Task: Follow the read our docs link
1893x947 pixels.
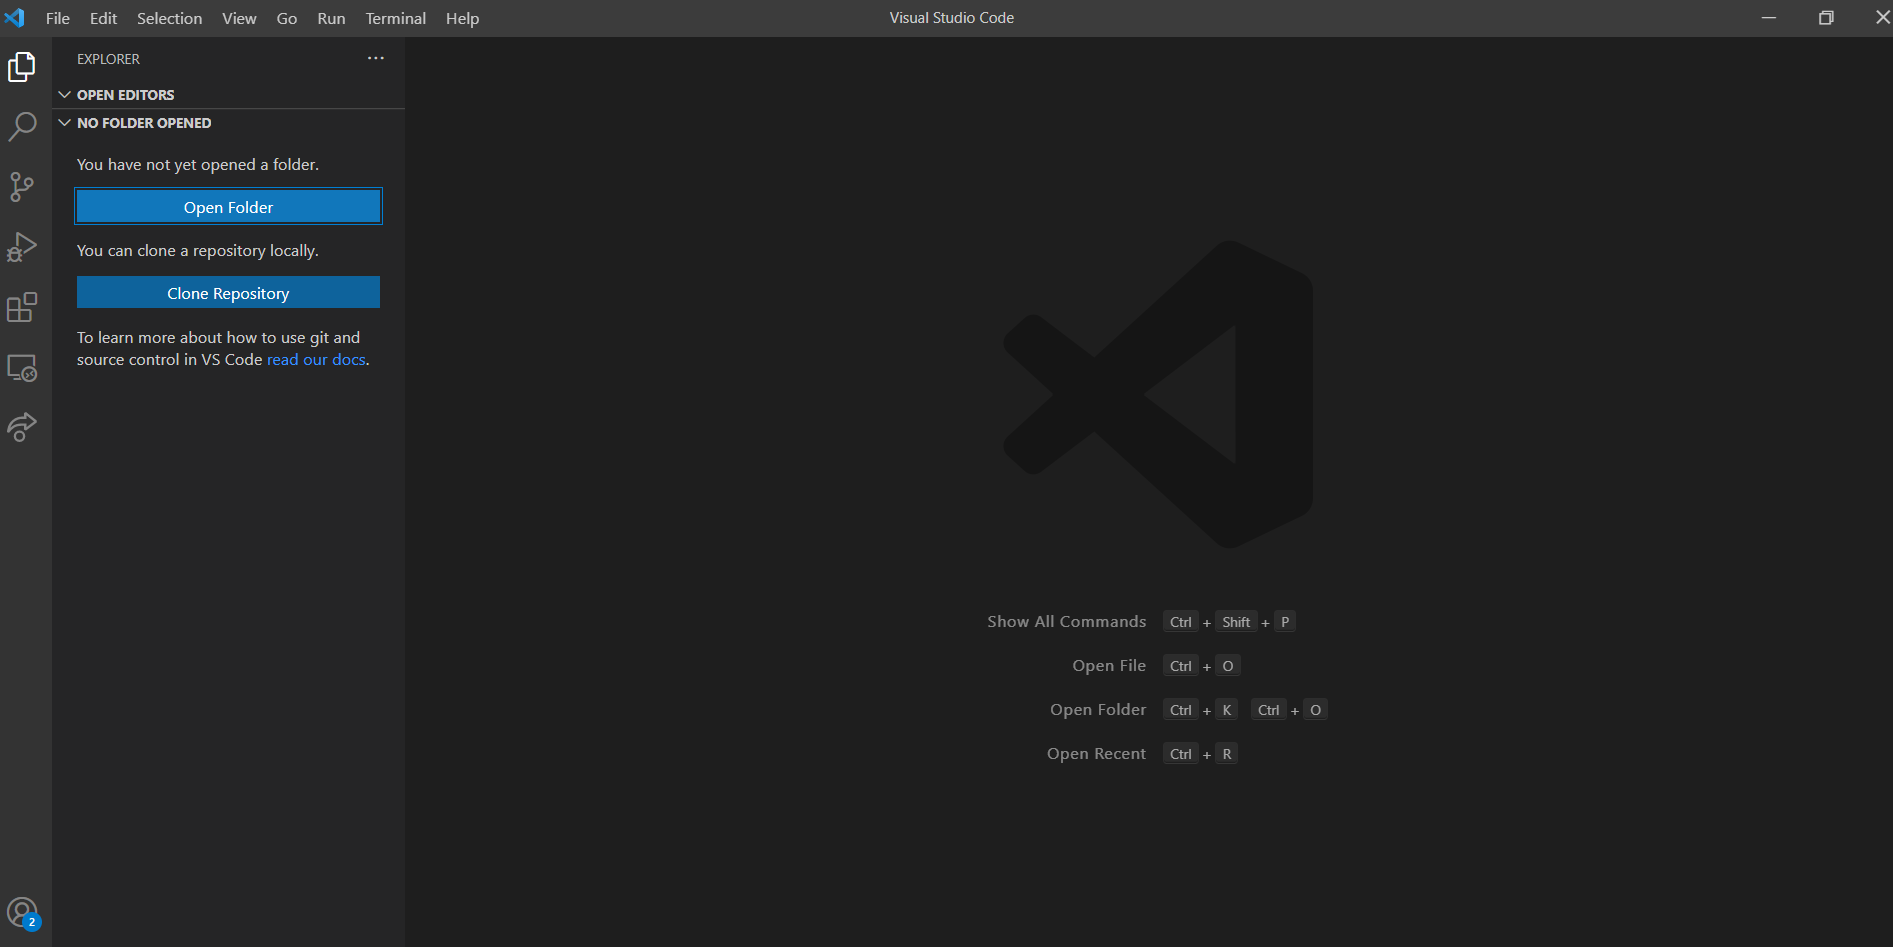Action: pos(316,359)
